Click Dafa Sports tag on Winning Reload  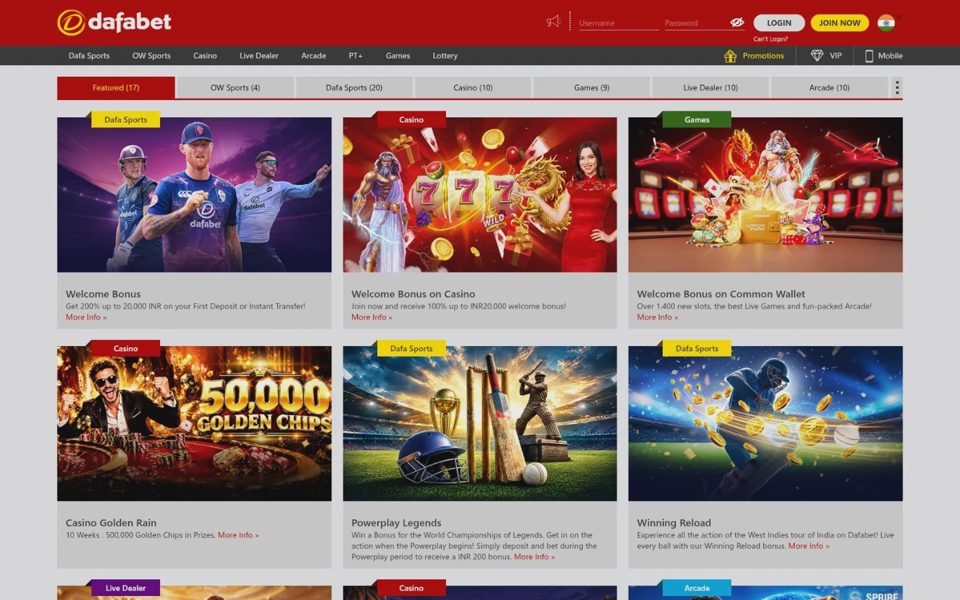697,348
